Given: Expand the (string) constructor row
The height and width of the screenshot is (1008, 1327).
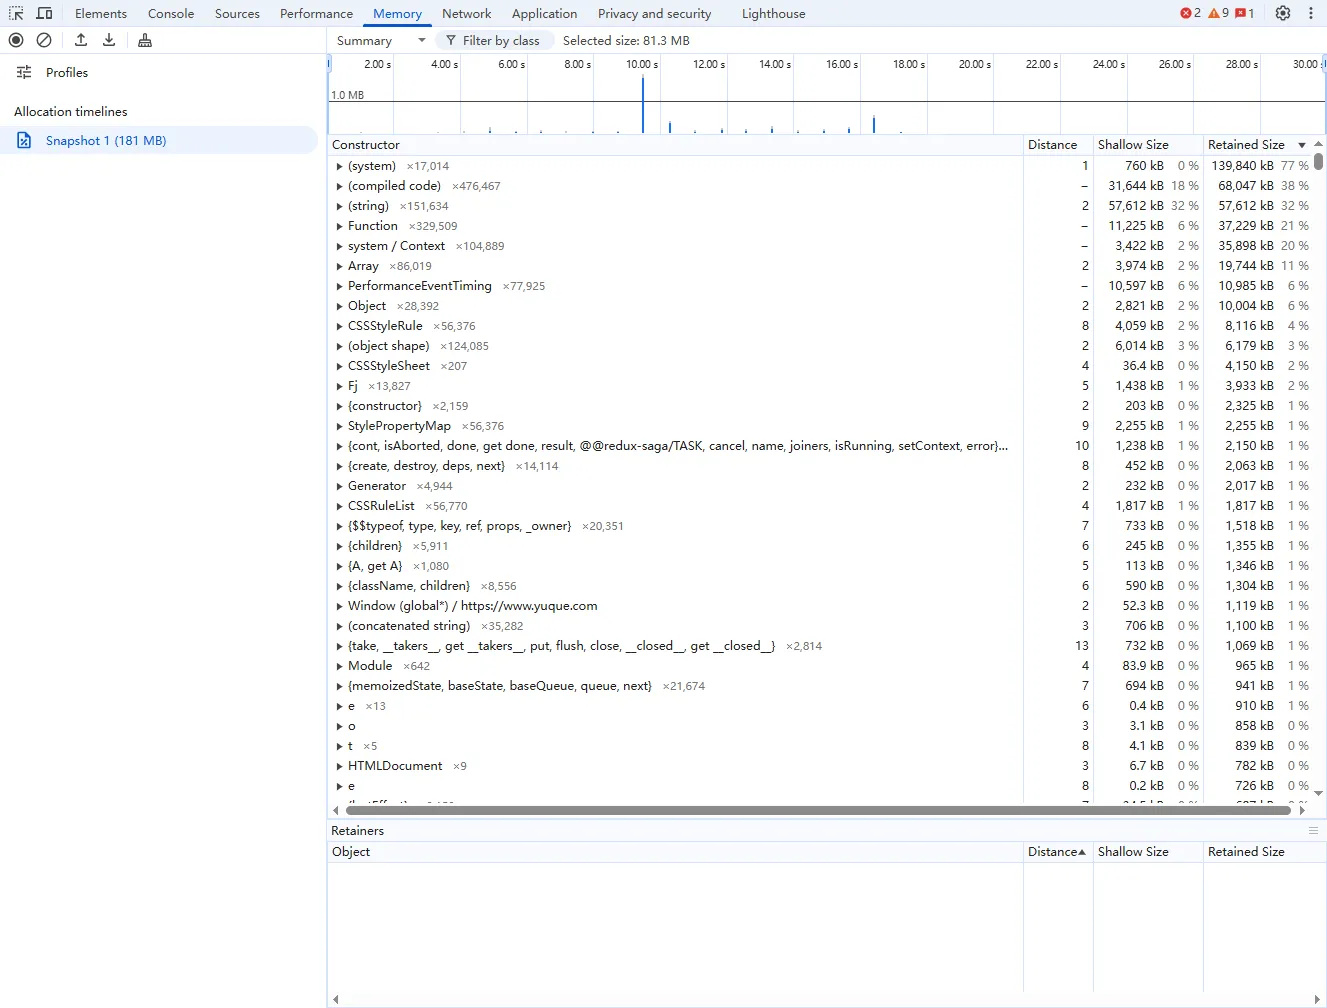Looking at the screenshot, I should 340,207.
